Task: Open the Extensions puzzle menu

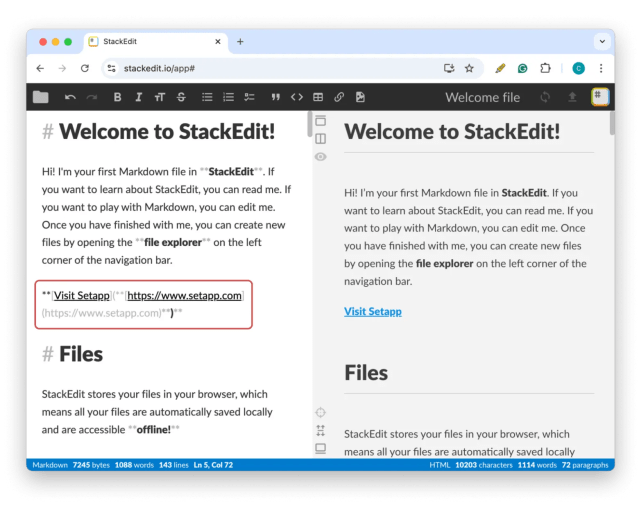Action: click(x=545, y=68)
